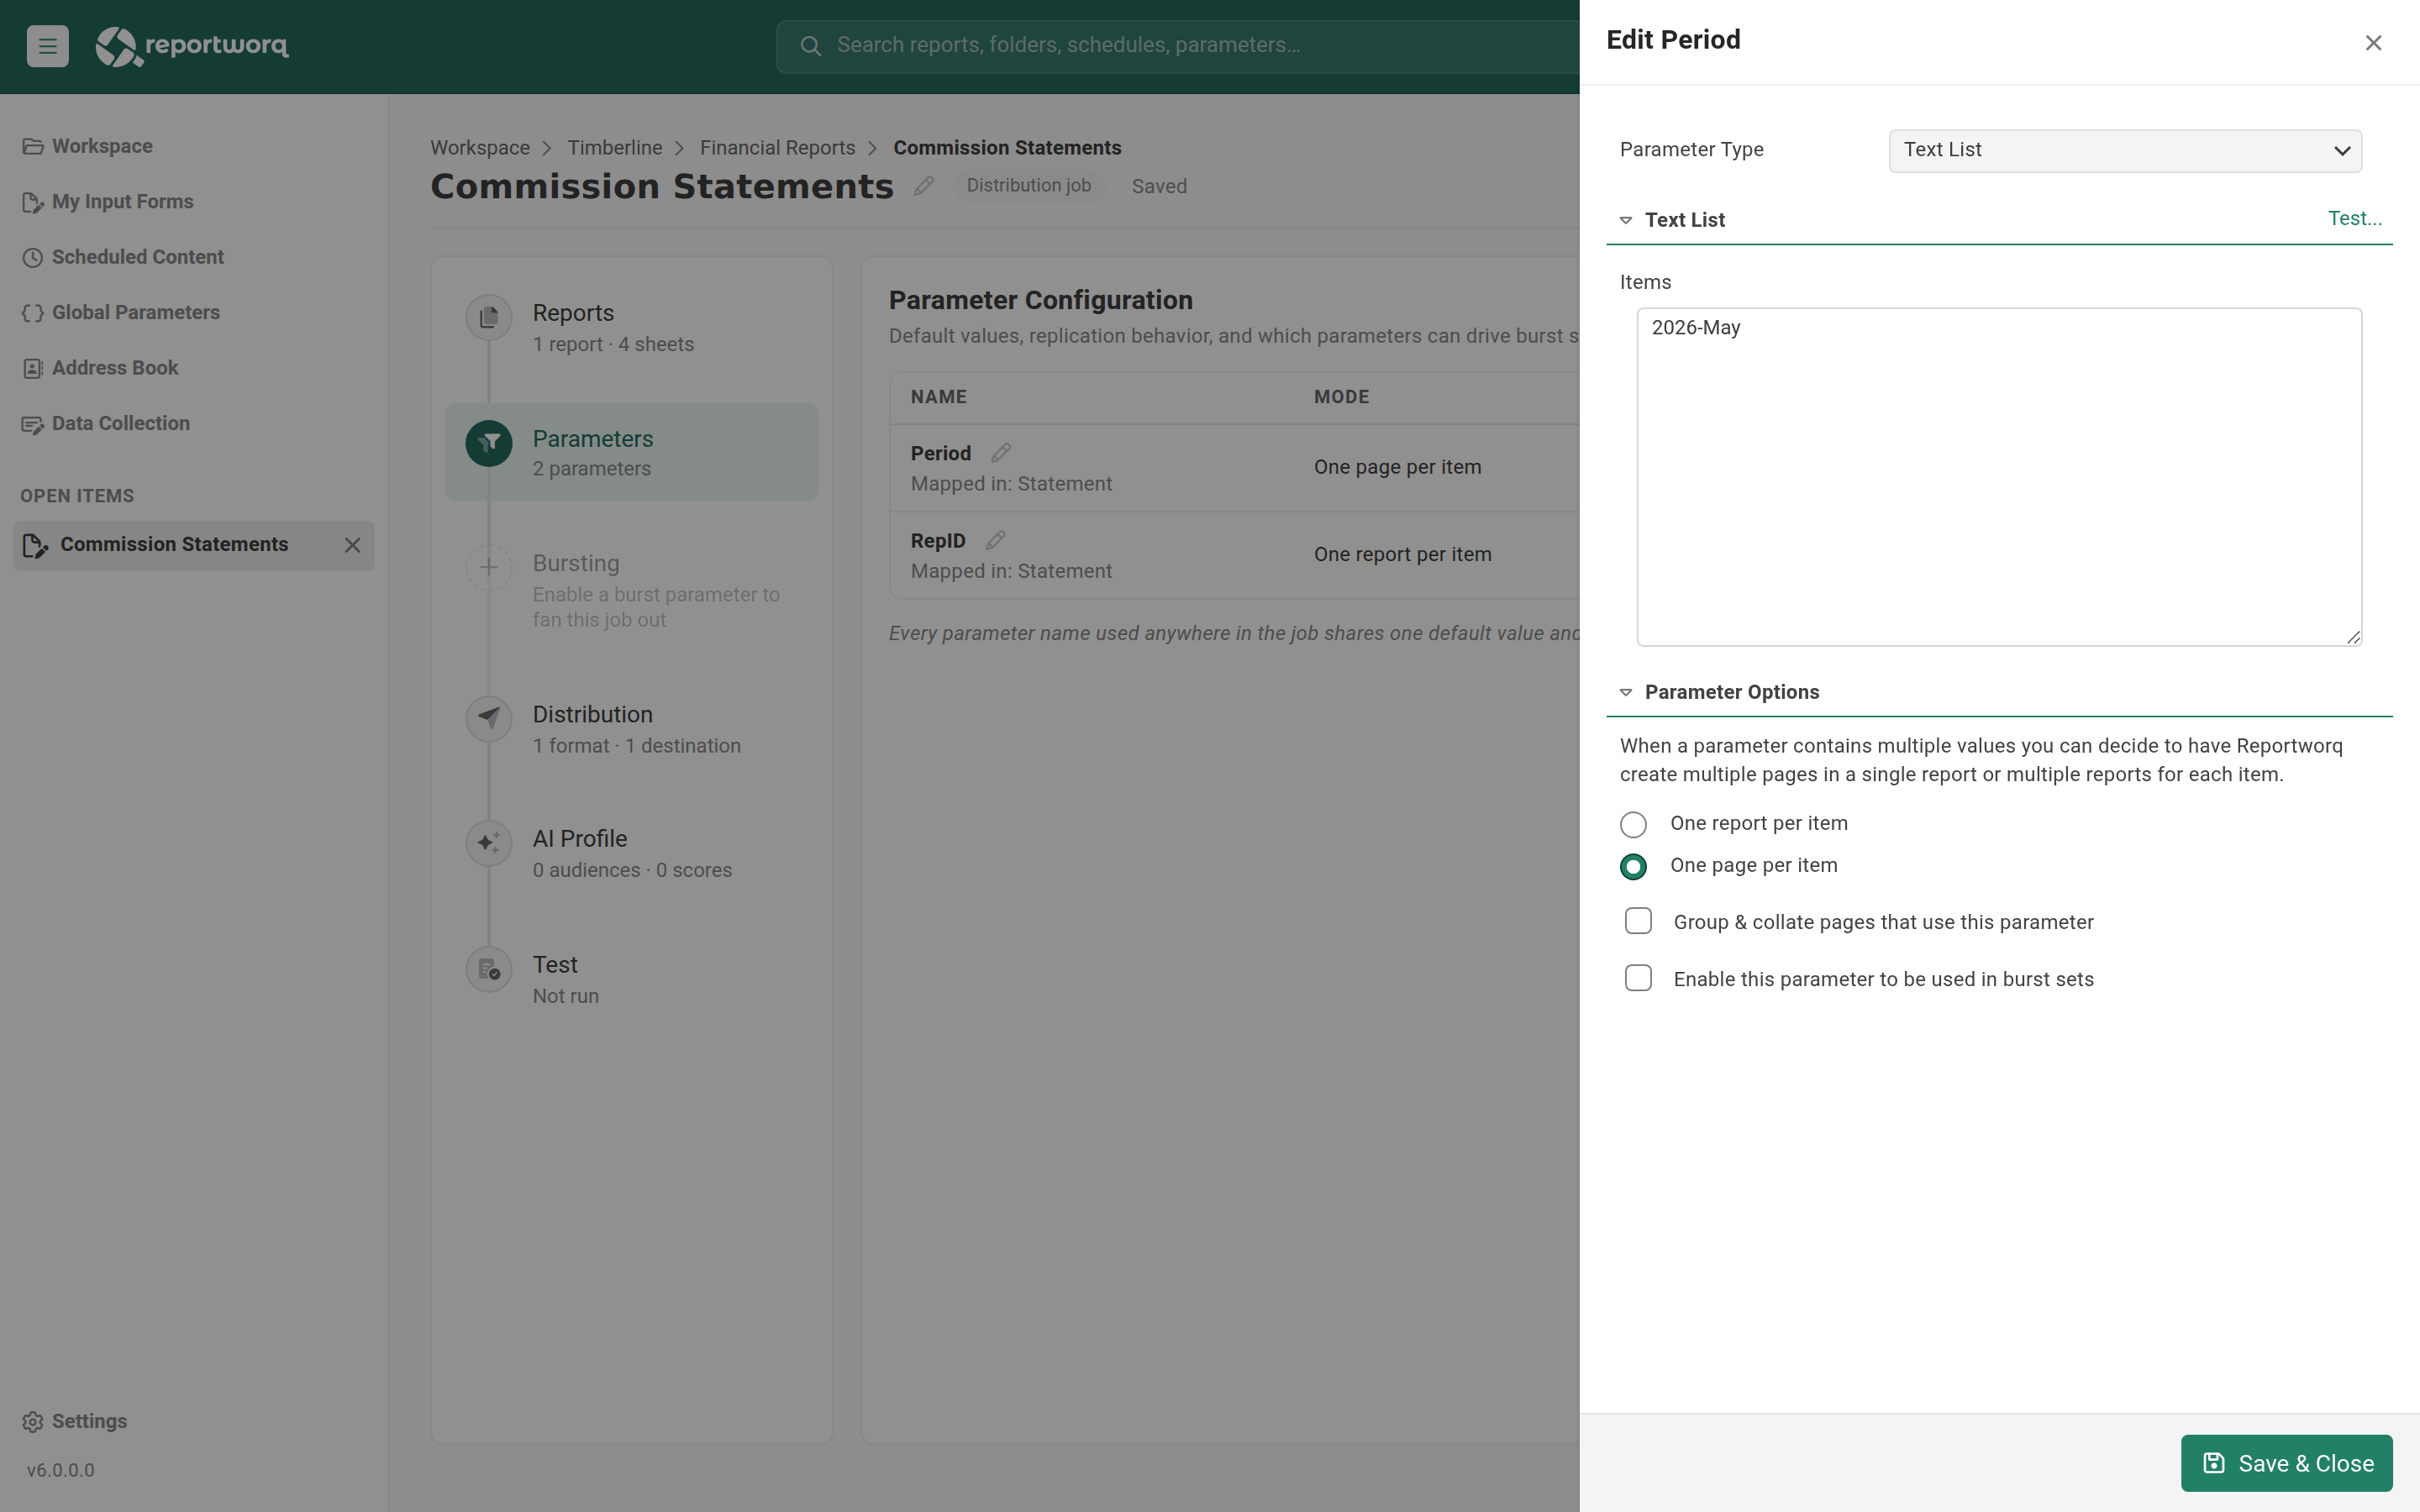Screen dimensions: 2420x1512
Task: Click the Scheduled Content clock icon
Action: (x=32, y=257)
